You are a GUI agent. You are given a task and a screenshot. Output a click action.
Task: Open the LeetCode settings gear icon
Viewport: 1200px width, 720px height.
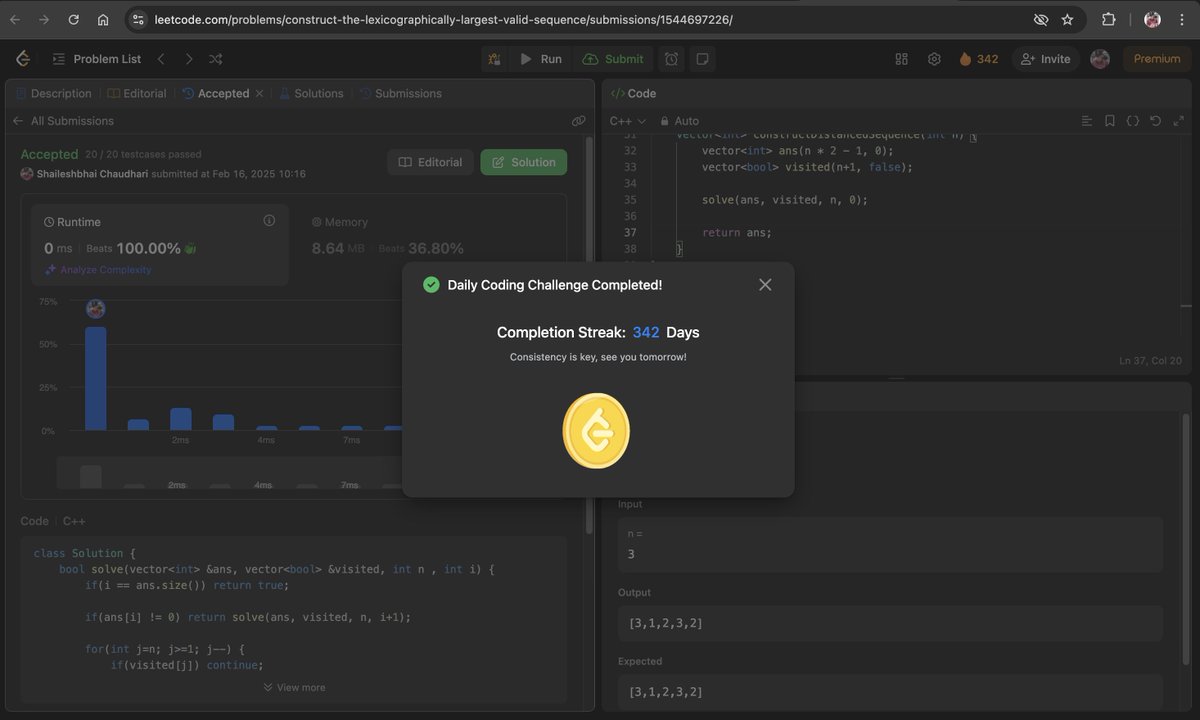(934, 59)
